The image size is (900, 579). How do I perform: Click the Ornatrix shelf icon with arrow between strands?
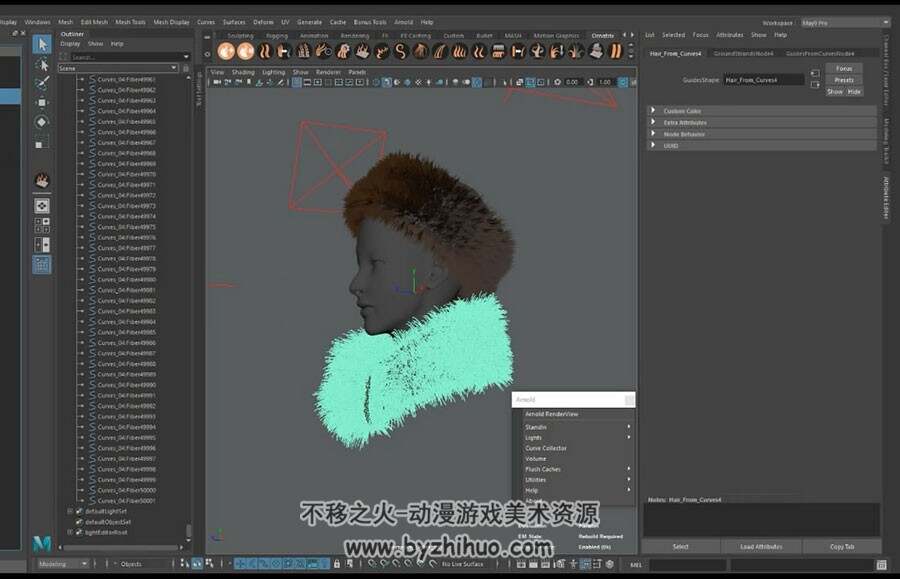[x=518, y=52]
